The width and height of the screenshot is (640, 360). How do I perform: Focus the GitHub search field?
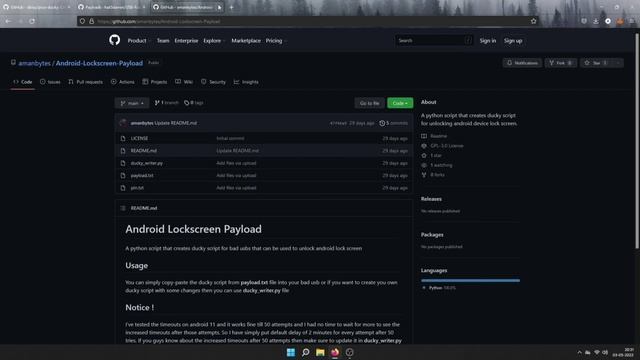[434, 40]
